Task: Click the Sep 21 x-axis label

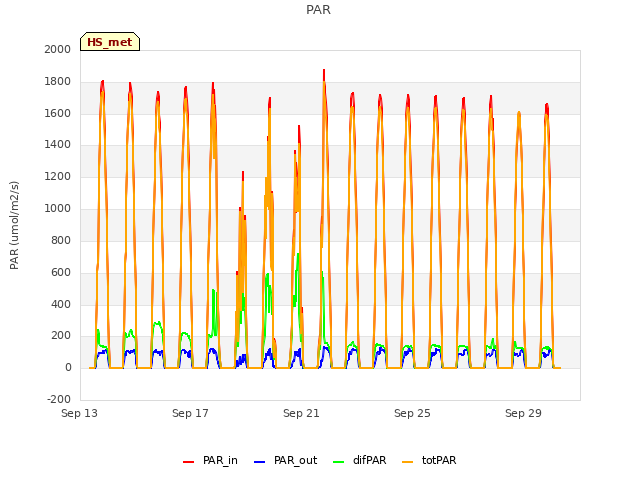Action: tap(301, 413)
